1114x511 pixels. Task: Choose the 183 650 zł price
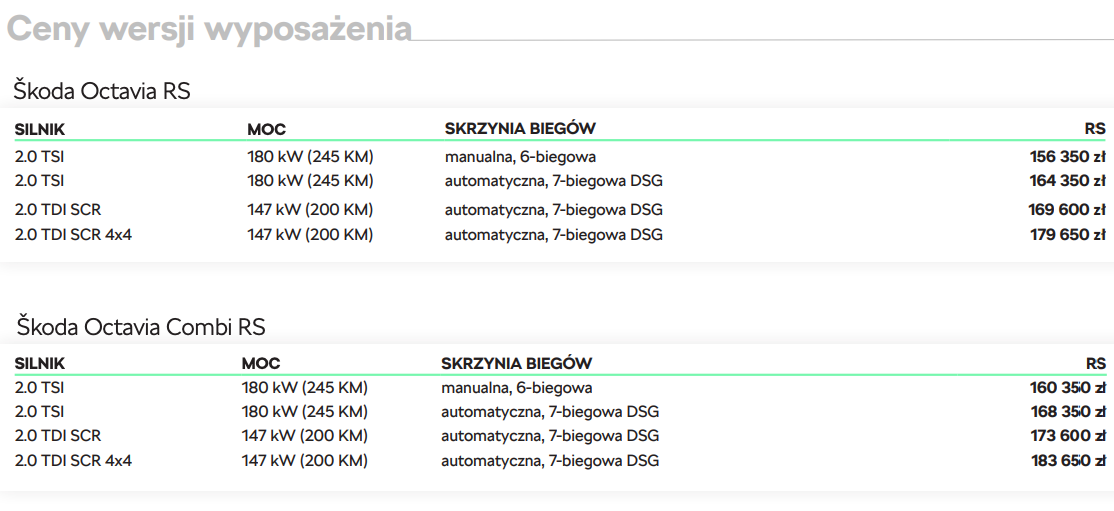(1067, 461)
